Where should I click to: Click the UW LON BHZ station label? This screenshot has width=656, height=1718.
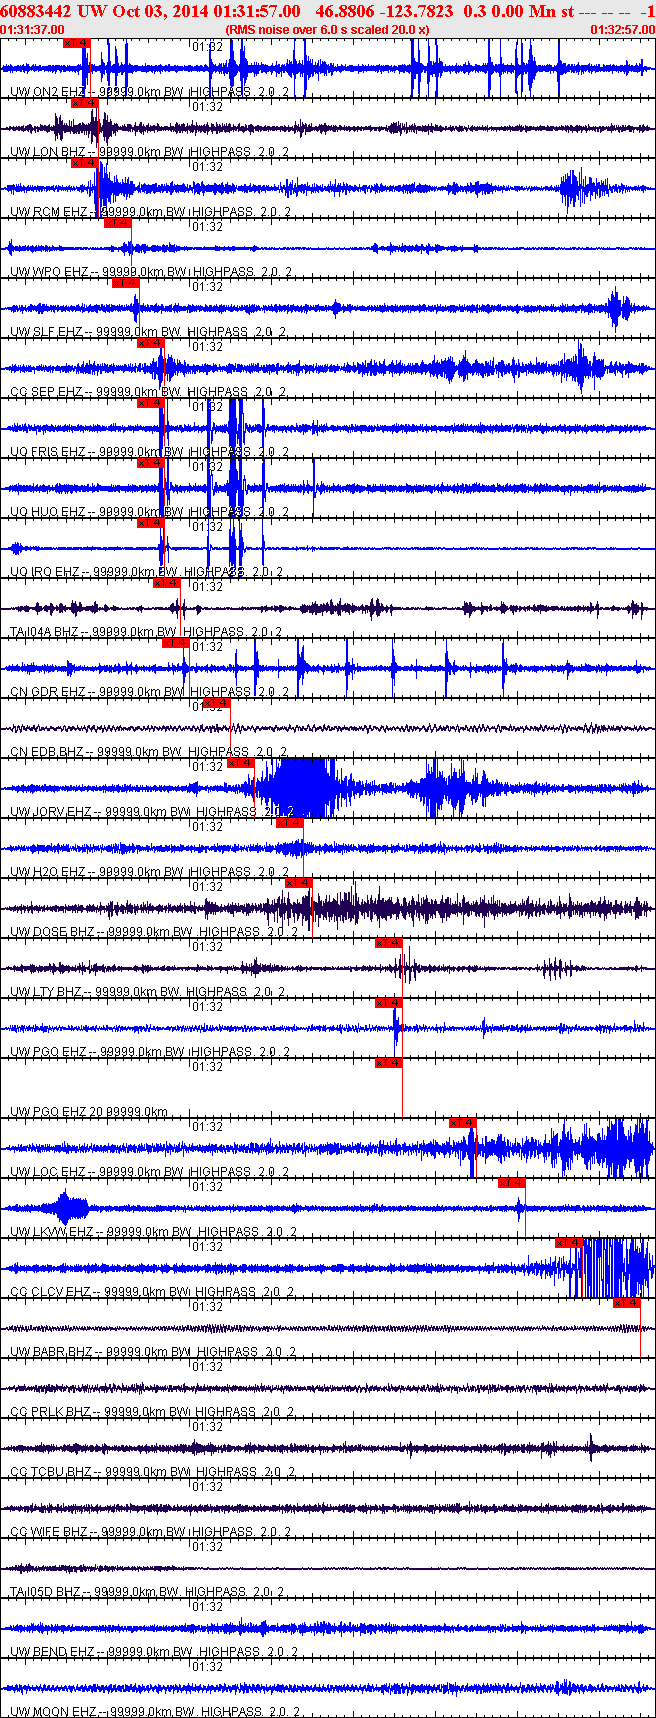[149, 152]
